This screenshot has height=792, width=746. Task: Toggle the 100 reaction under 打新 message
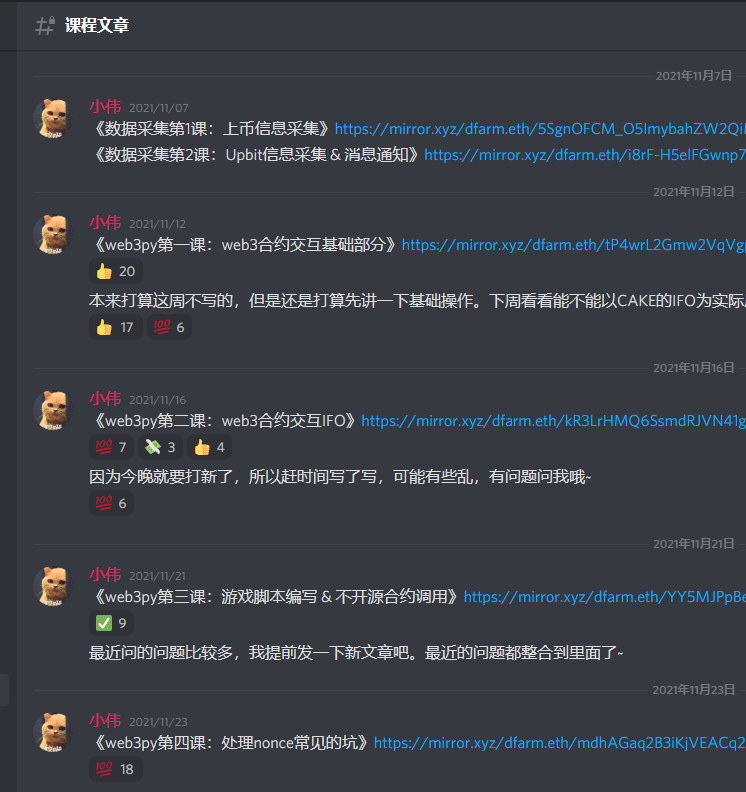pyautogui.click(x=111, y=503)
